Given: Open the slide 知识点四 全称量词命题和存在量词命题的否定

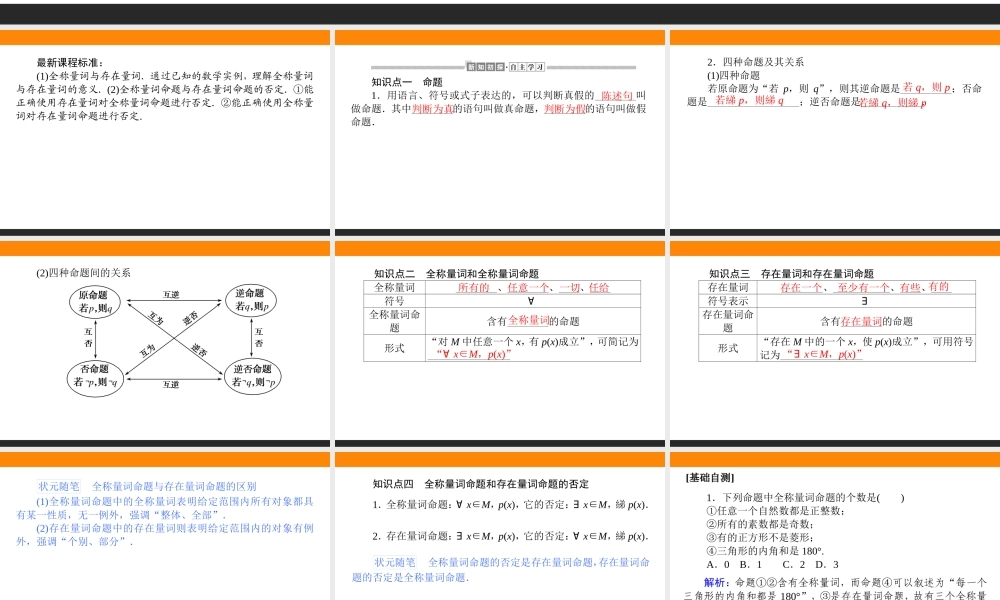Looking at the screenshot, I should pyautogui.click(x=499, y=526).
